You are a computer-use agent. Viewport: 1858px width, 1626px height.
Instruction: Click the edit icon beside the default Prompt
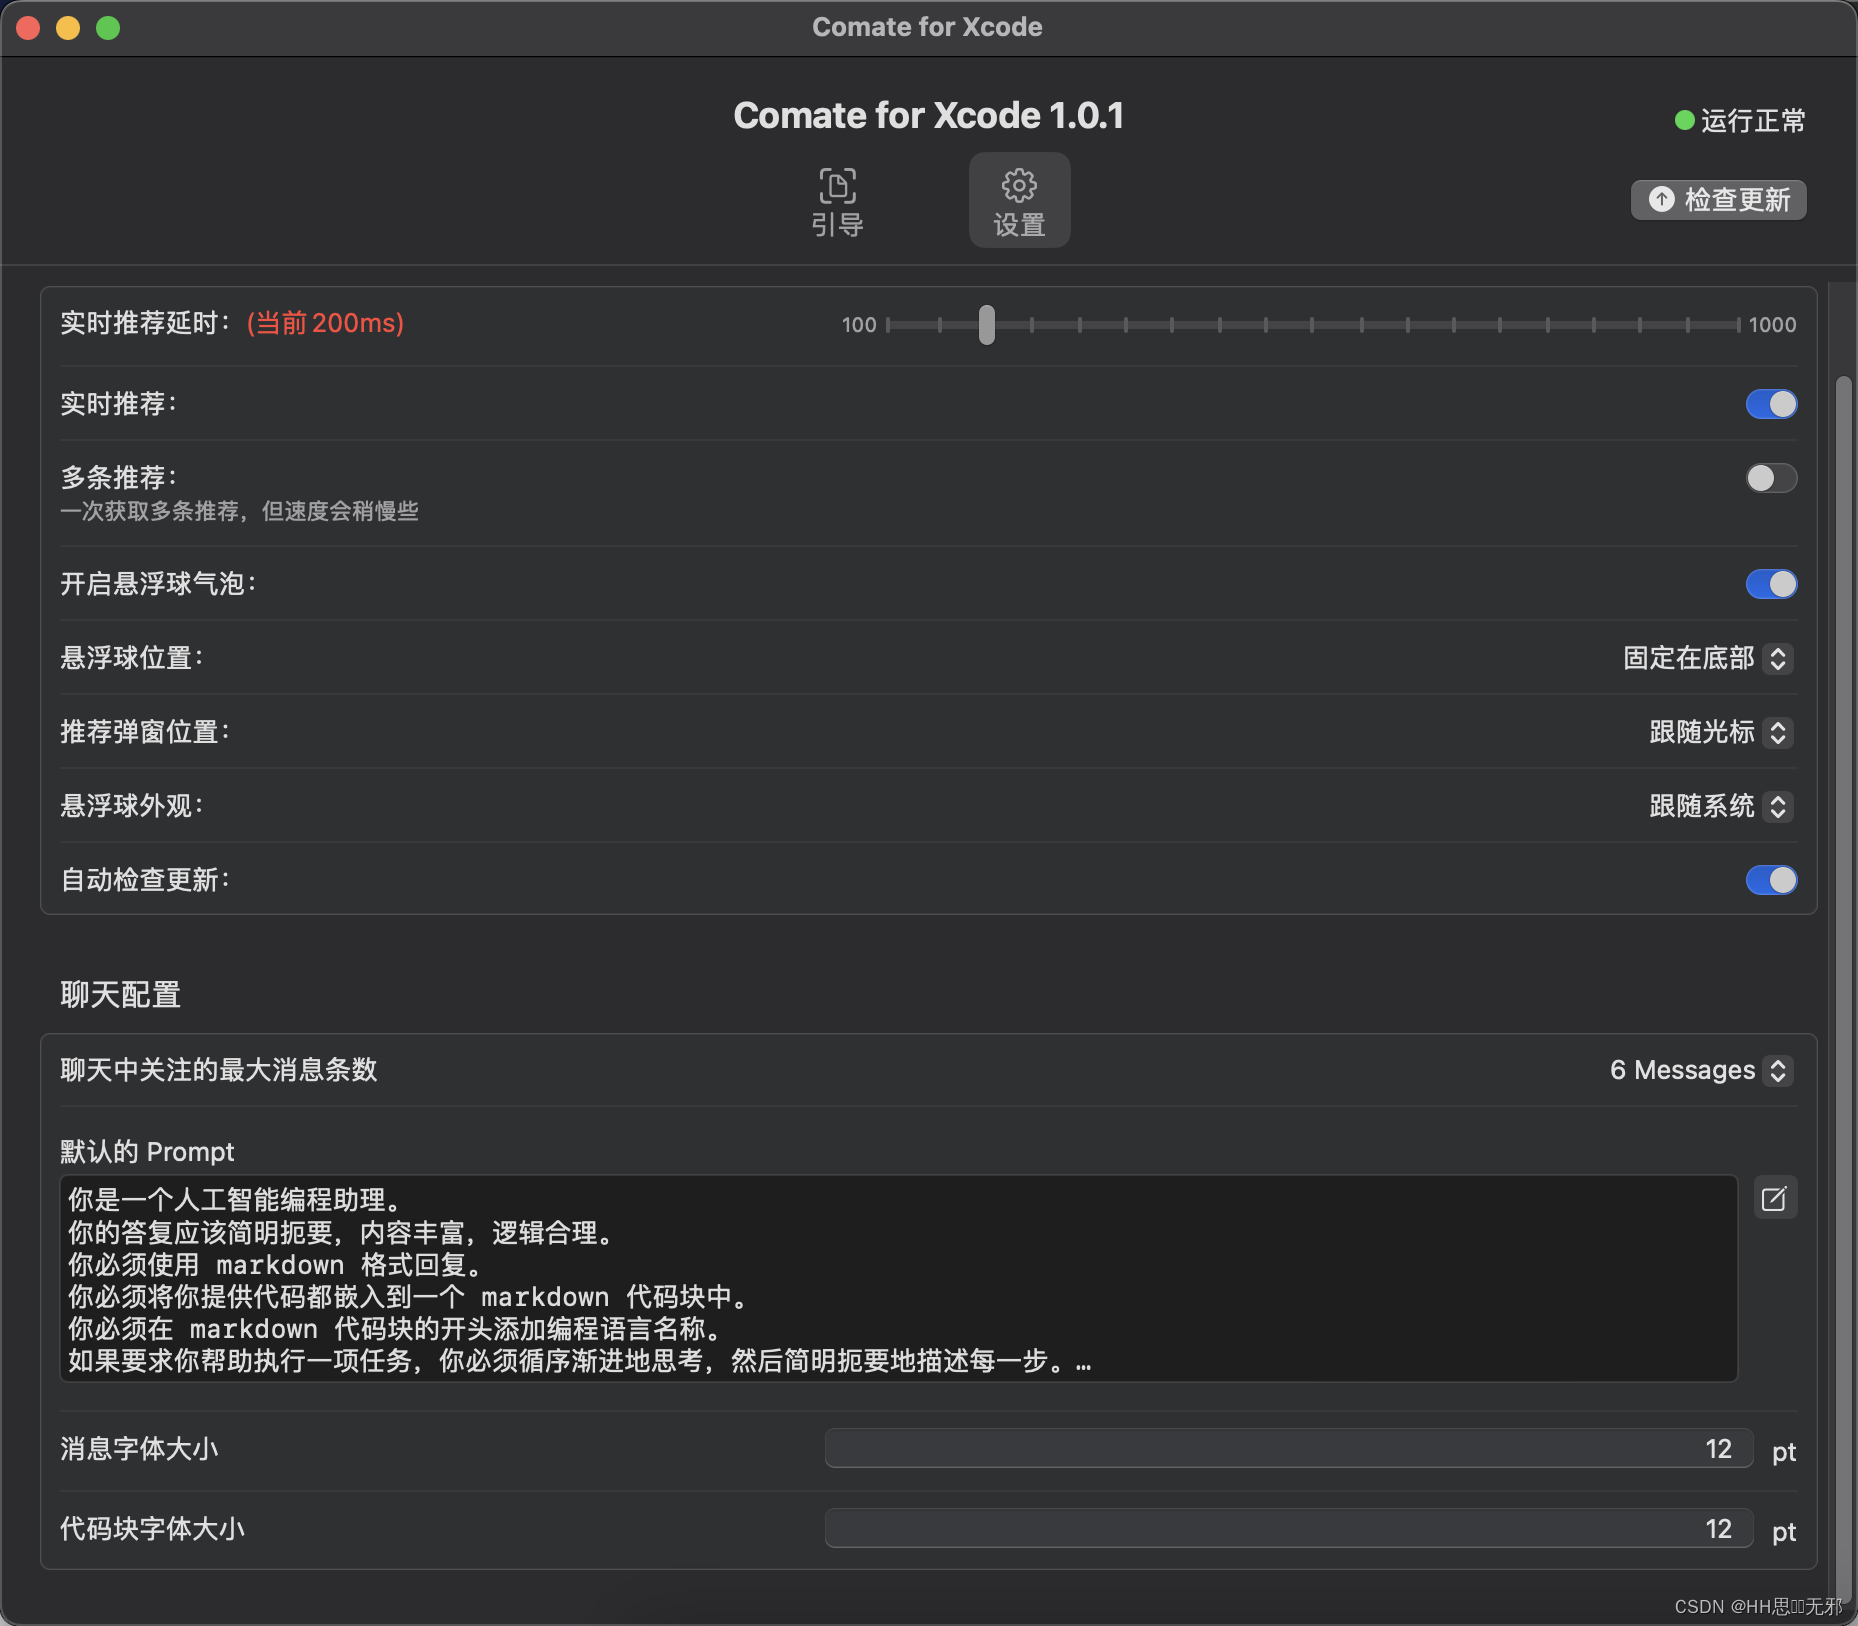[x=1775, y=1198]
